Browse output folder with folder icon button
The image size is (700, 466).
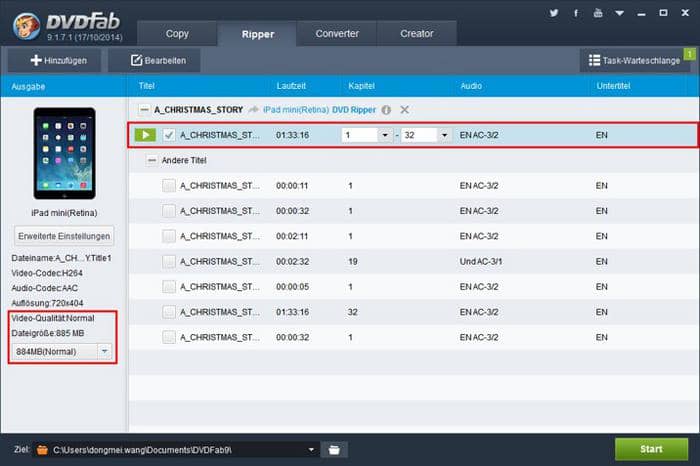tap(334, 450)
